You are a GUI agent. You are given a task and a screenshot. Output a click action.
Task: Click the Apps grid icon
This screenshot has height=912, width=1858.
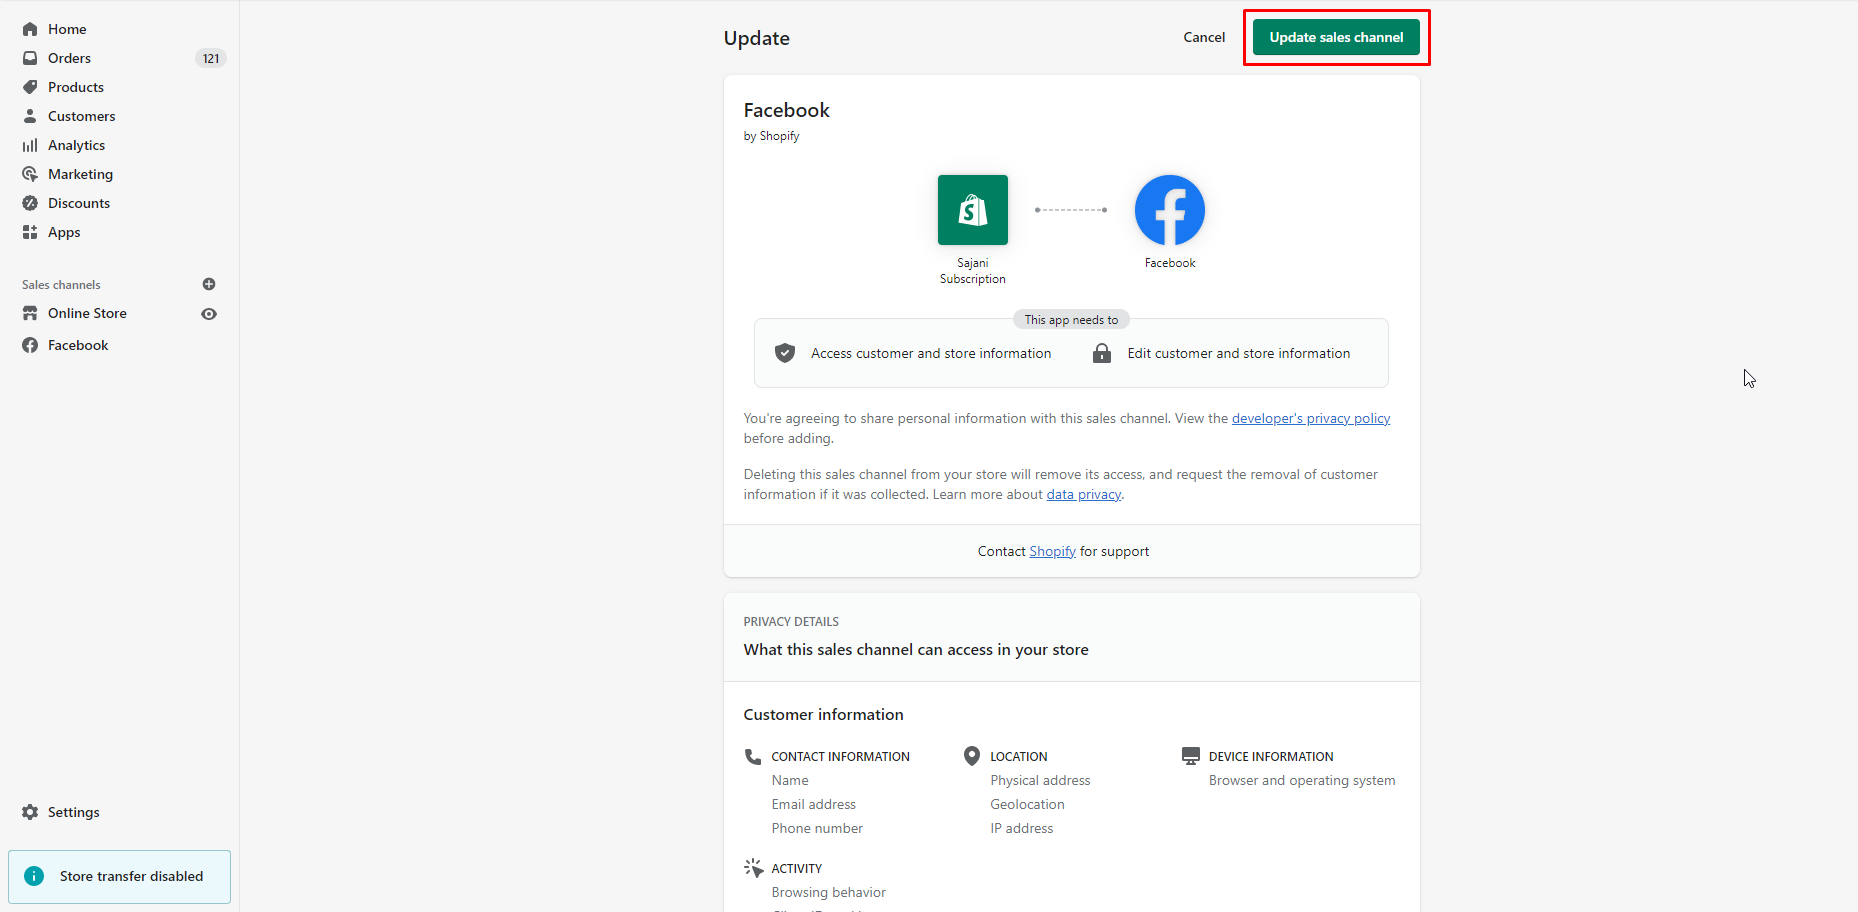click(30, 232)
